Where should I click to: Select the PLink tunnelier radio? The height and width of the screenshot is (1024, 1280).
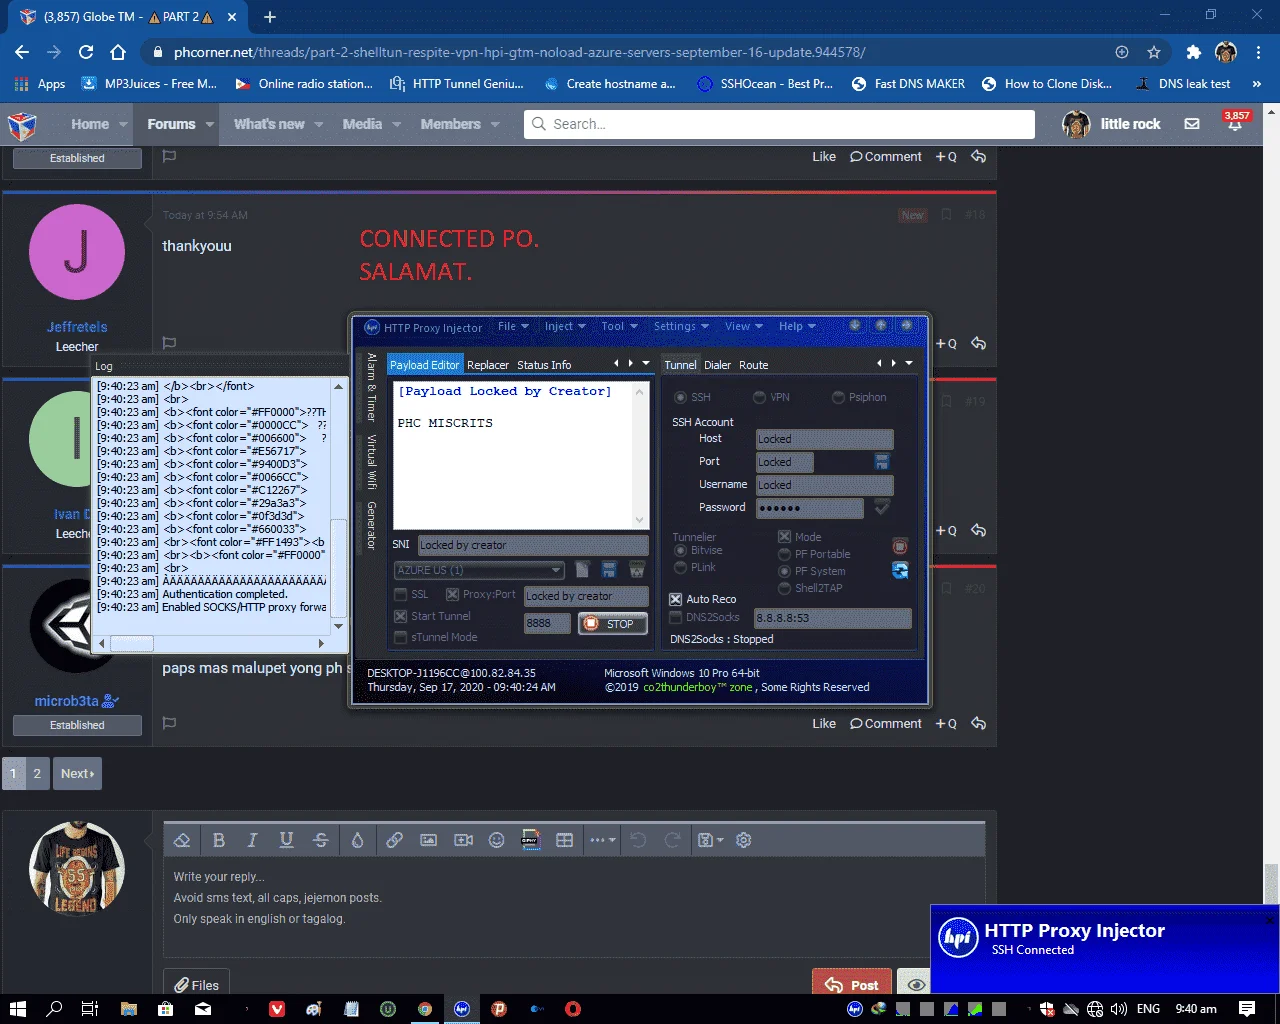pyautogui.click(x=680, y=567)
